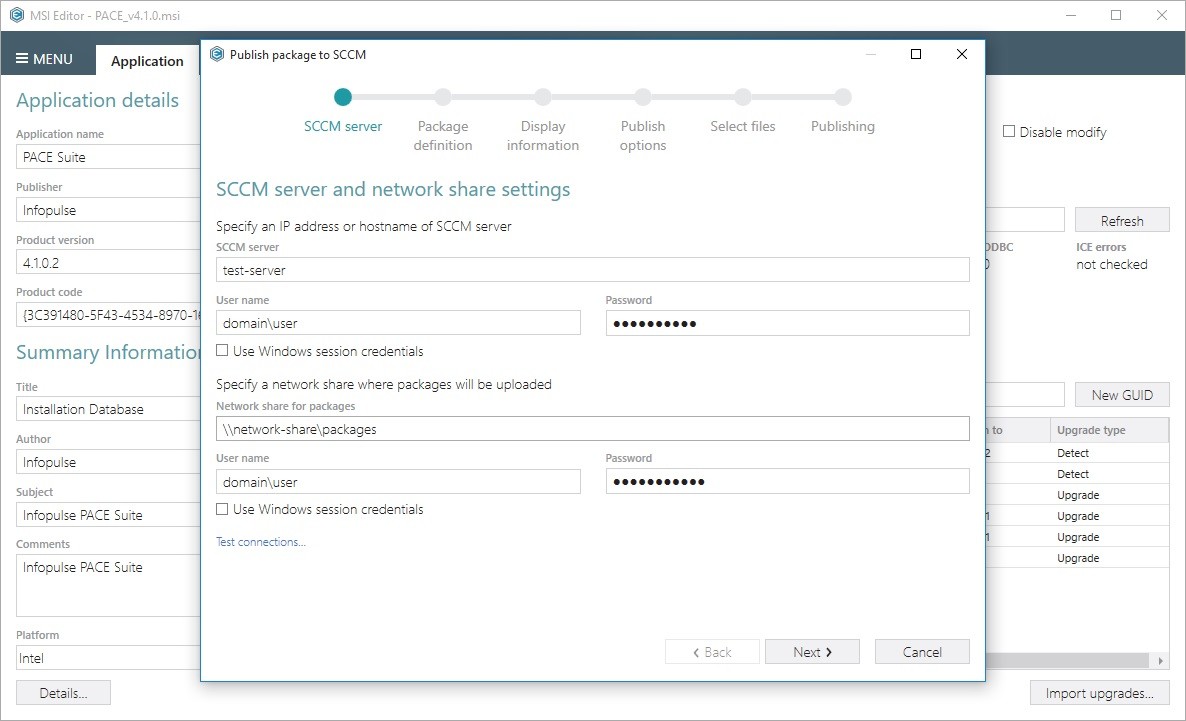1186x721 pixels.
Task: Click the Author field Infopulse
Action: coord(108,462)
